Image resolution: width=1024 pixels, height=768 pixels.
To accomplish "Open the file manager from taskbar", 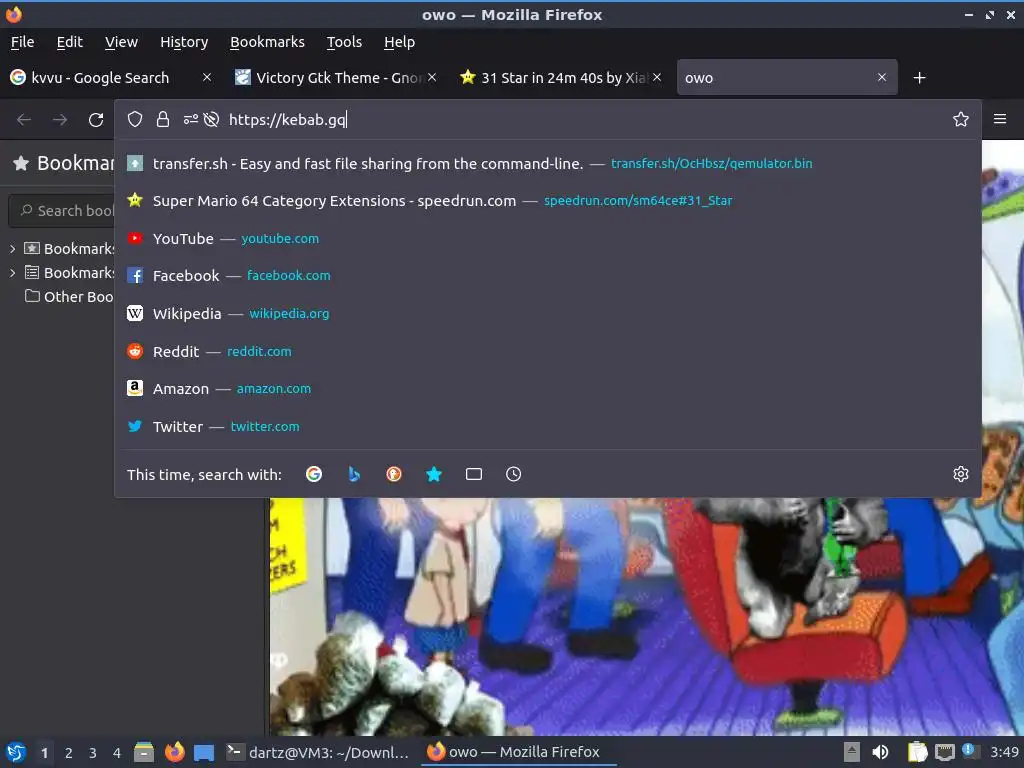I will click(x=144, y=752).
